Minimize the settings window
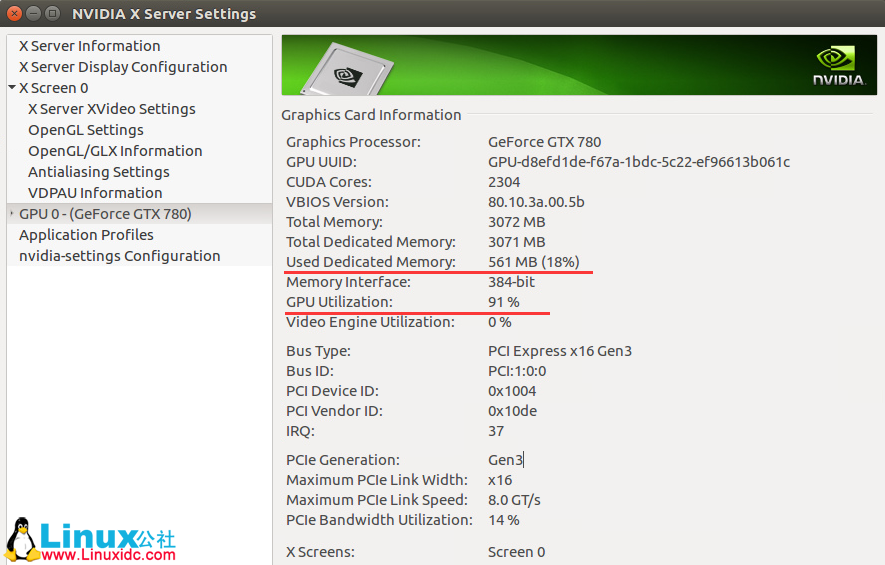Viewport: 885px width, 565px height. [34, 14]
